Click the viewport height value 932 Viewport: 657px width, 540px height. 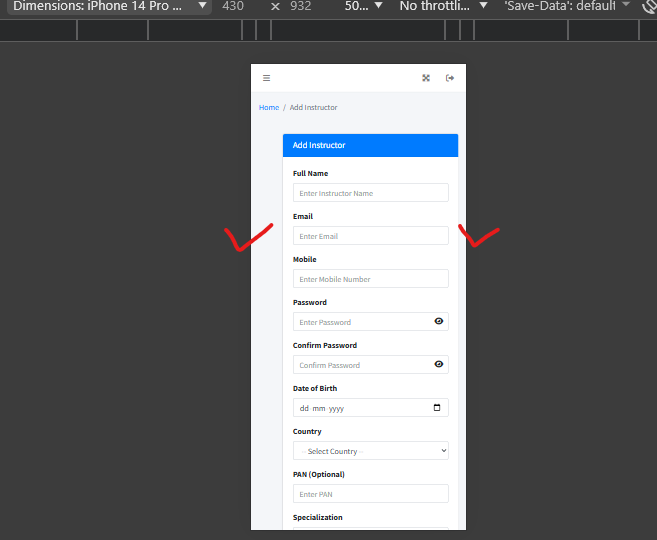coord(301,6)
